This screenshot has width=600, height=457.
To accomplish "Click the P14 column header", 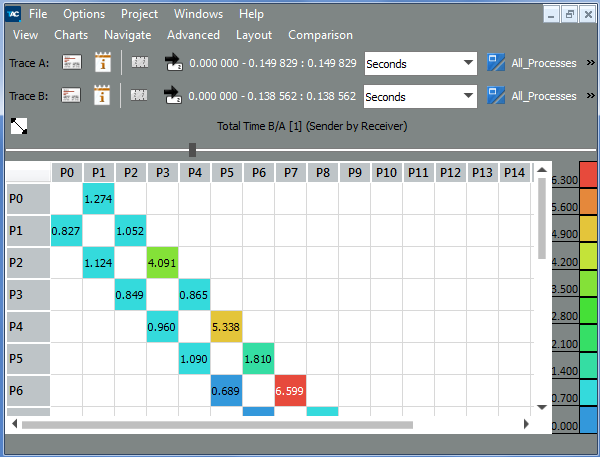I will tap(514, 173).
